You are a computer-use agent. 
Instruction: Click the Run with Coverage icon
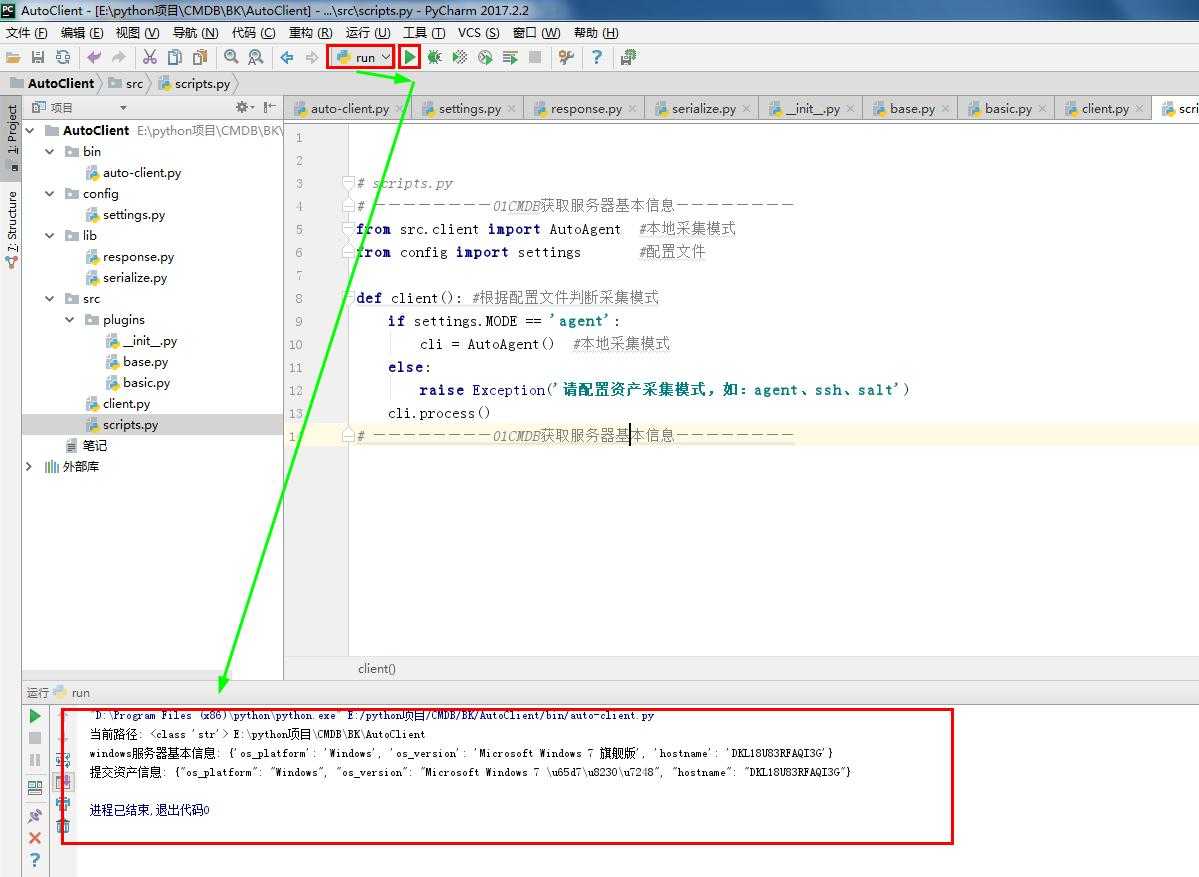click(x=460, y=57)
